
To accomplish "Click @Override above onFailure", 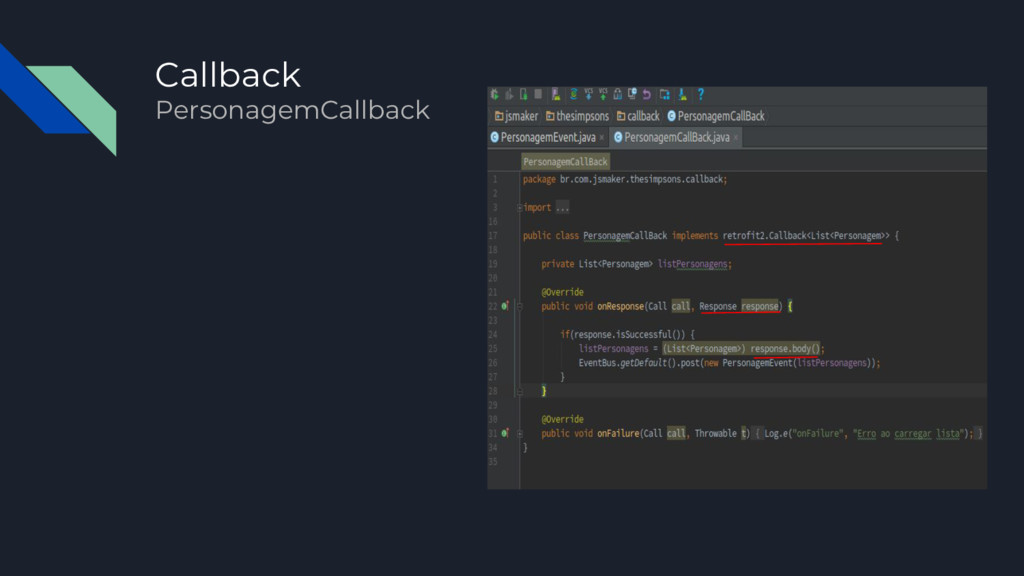I will pyautogui.click(x=562, y=419).
